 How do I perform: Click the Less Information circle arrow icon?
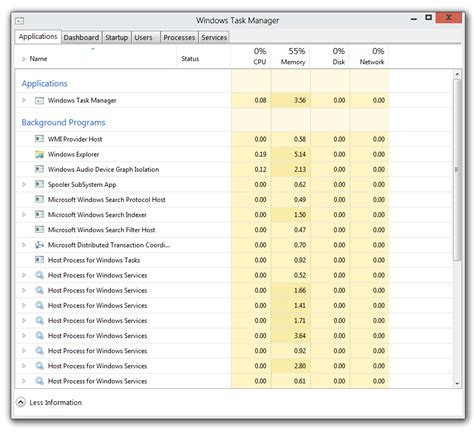pyautogui.click(x=21, y=402)
